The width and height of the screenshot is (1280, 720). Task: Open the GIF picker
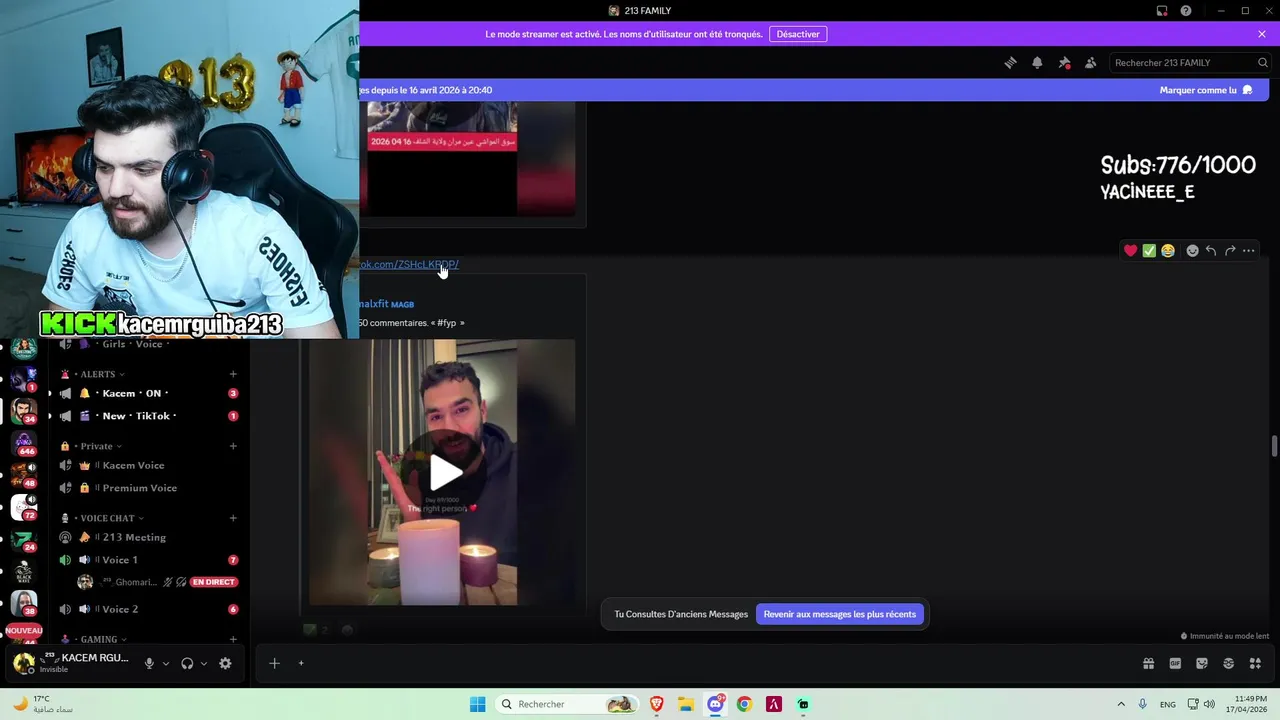(1175, 663)
